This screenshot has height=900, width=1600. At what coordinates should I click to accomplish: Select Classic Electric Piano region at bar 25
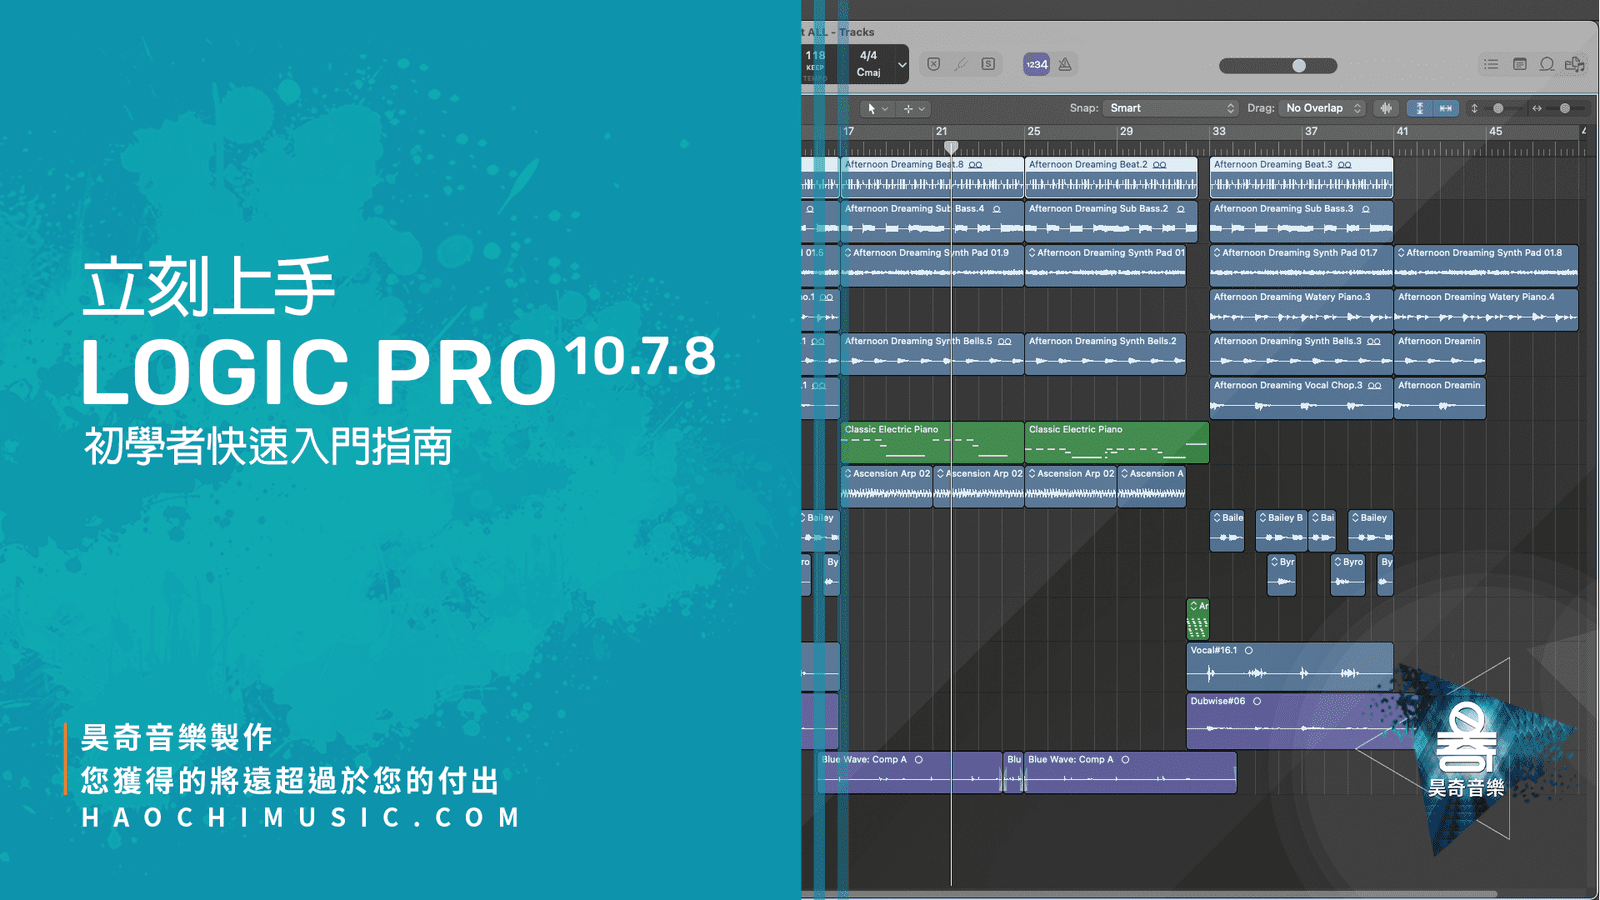(x=1117, y=442)
